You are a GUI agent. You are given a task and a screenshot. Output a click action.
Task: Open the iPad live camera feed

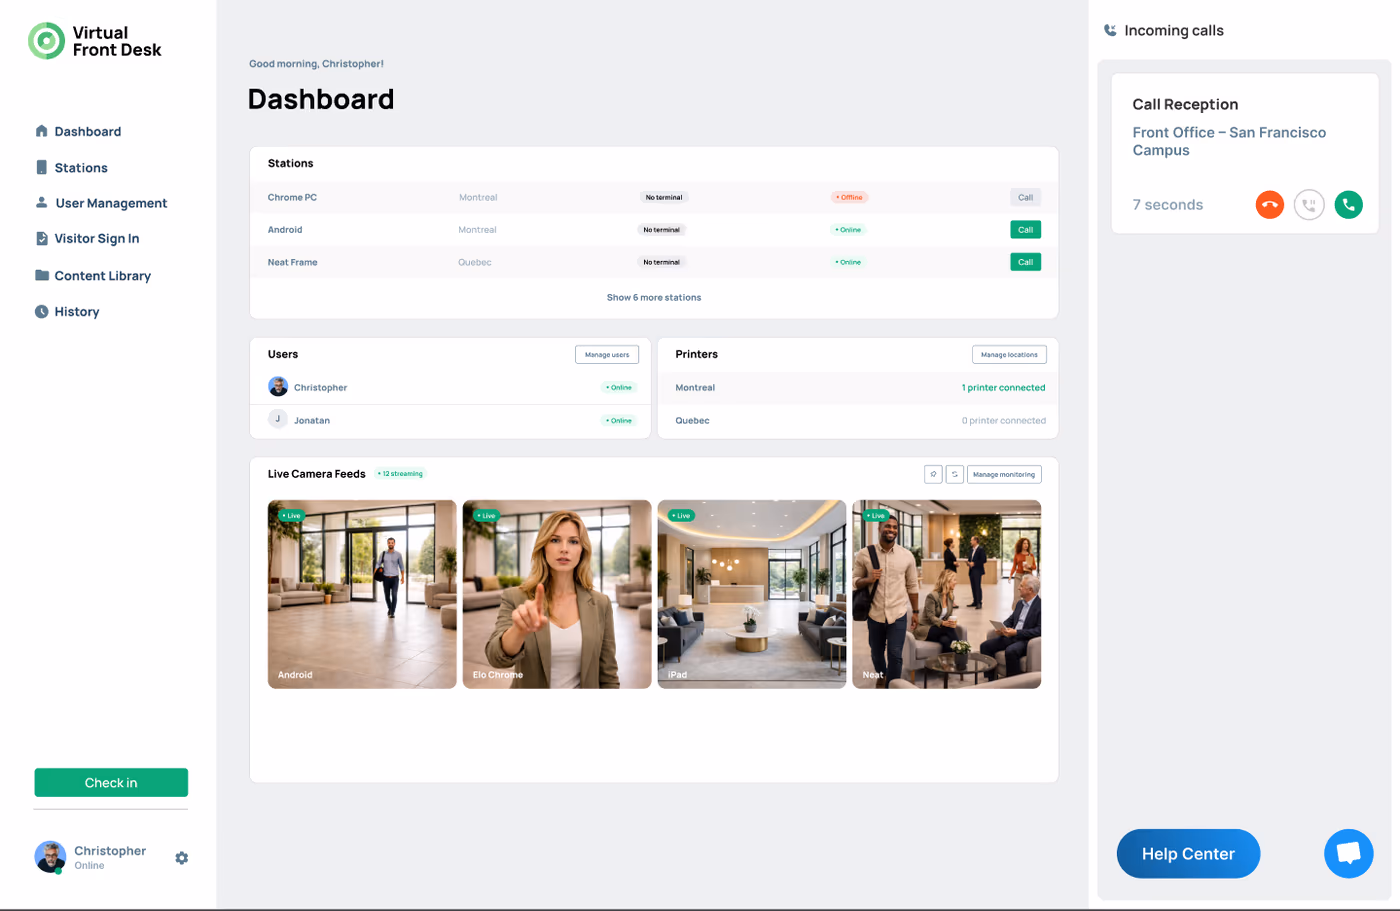[752, 594]
